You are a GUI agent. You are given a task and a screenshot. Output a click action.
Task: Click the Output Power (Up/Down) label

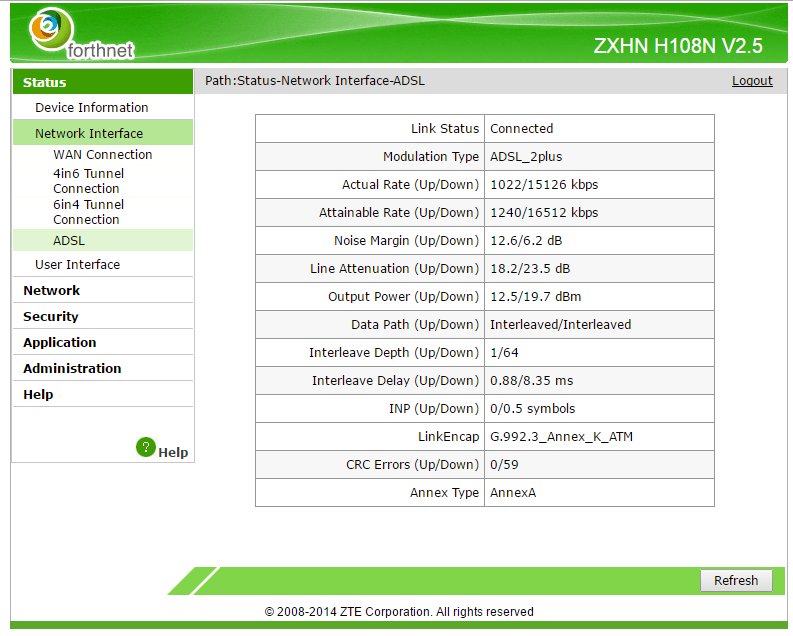[403, 297]
